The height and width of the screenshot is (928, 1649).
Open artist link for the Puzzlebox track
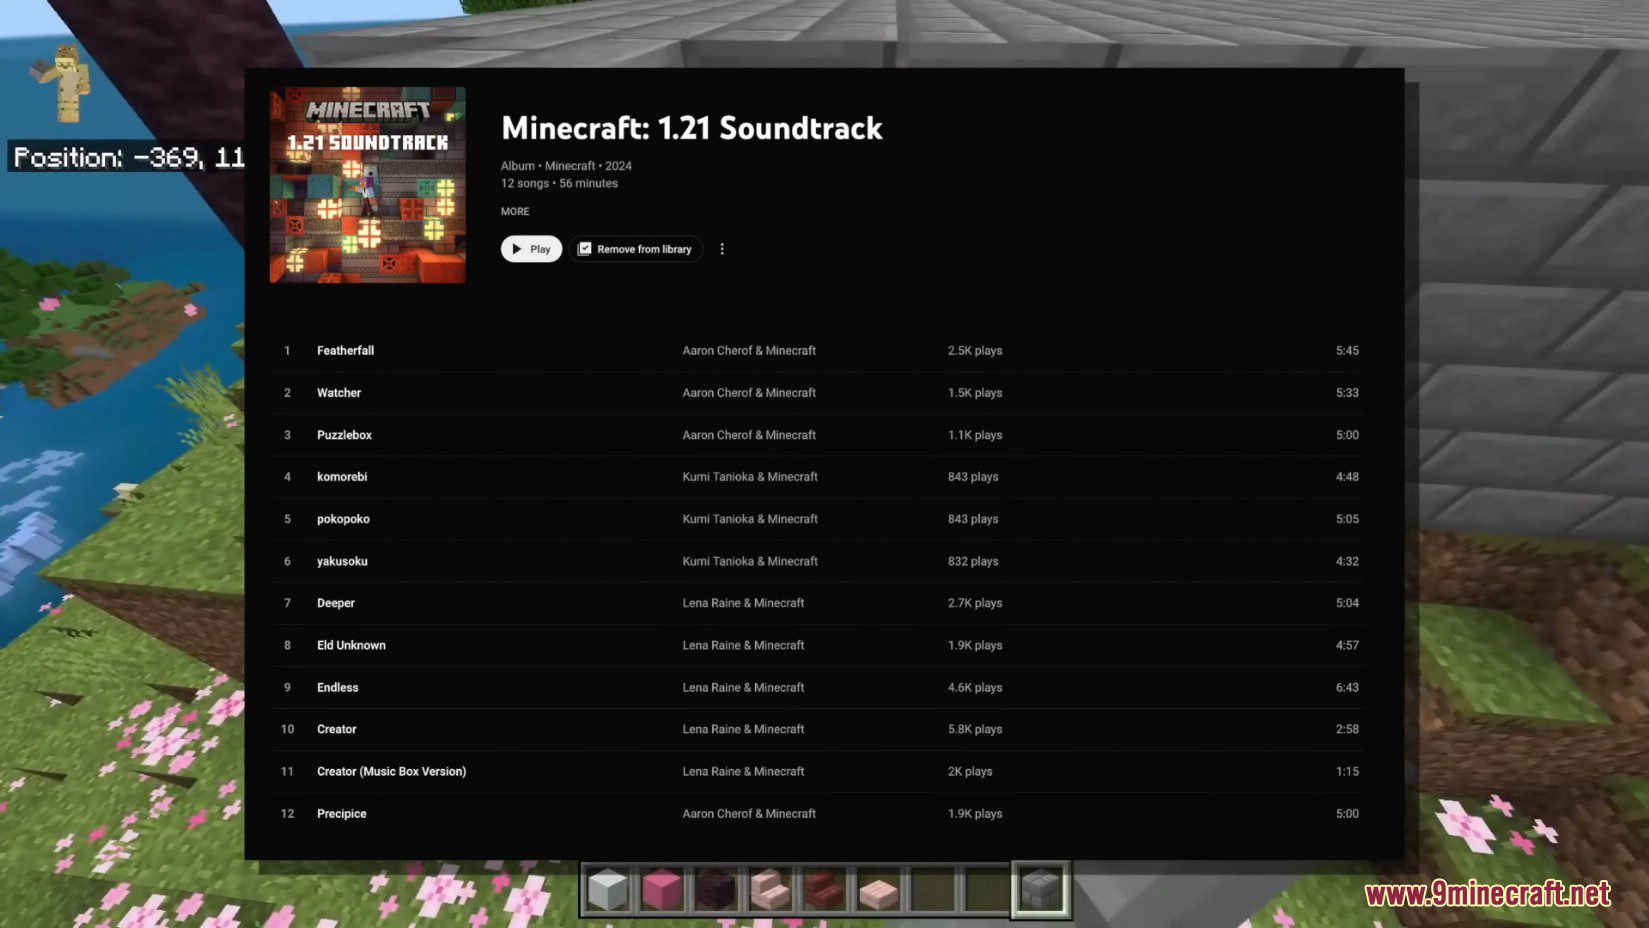click(749, 435)
